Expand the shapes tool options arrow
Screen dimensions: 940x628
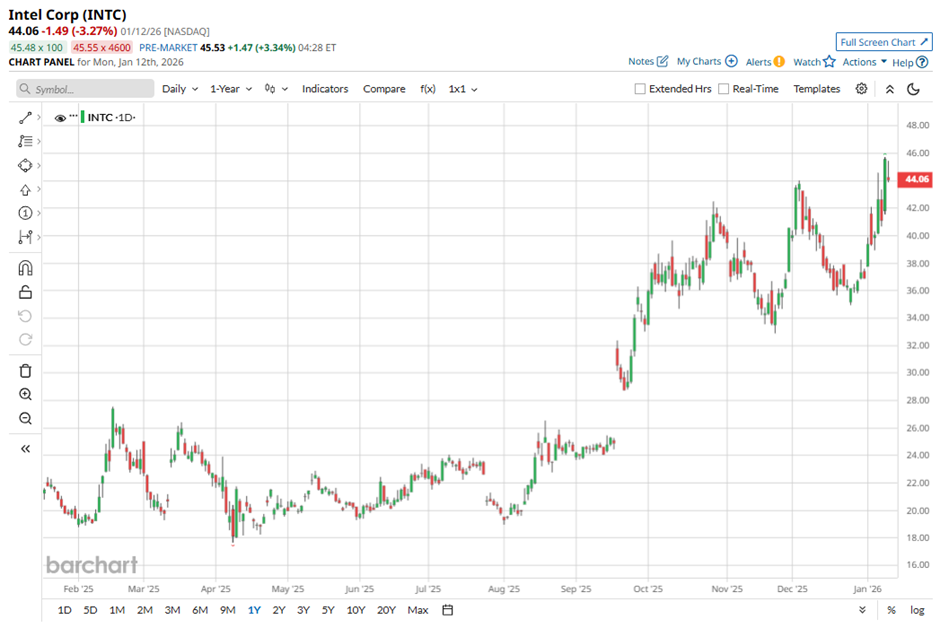click(x=39, y=165)
